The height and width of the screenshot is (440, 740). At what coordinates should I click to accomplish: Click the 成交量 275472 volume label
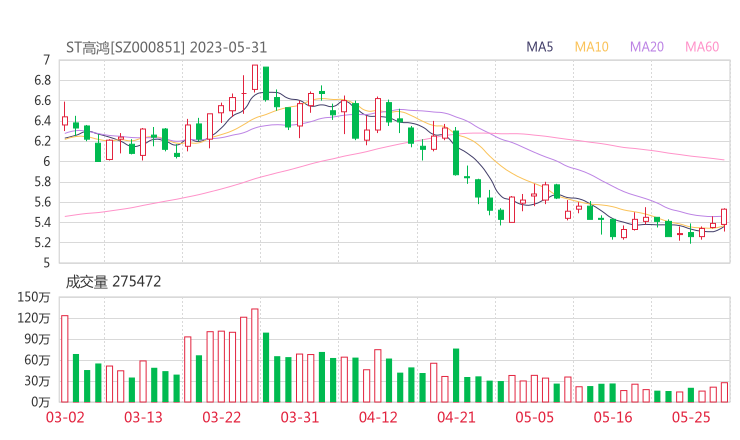113,282
